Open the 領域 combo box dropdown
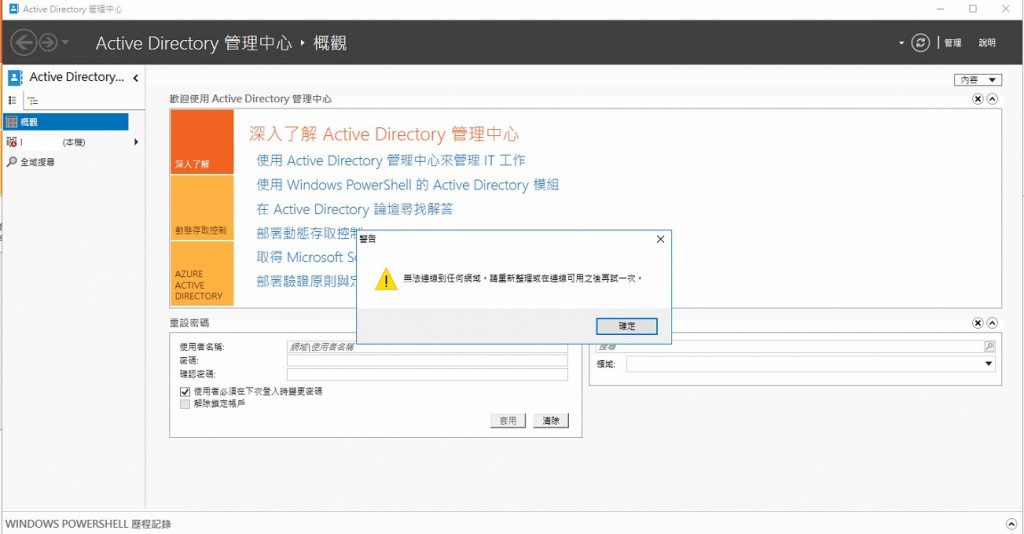Viewport: 1024px width, 534px height. click(989, 364)
